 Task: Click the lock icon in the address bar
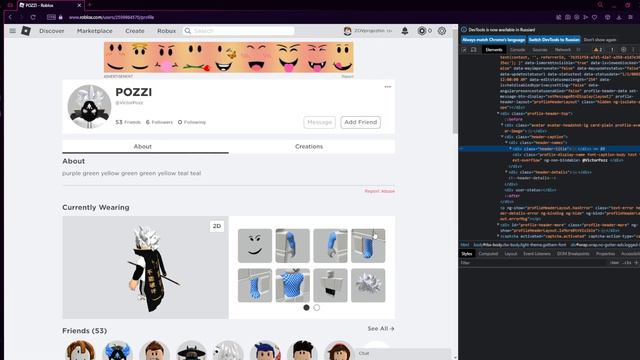[60, 17]
